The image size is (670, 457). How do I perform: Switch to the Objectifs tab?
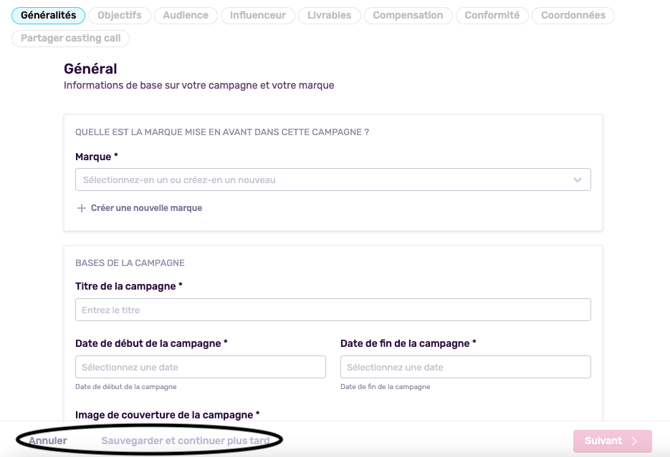(x=120, y=15)
